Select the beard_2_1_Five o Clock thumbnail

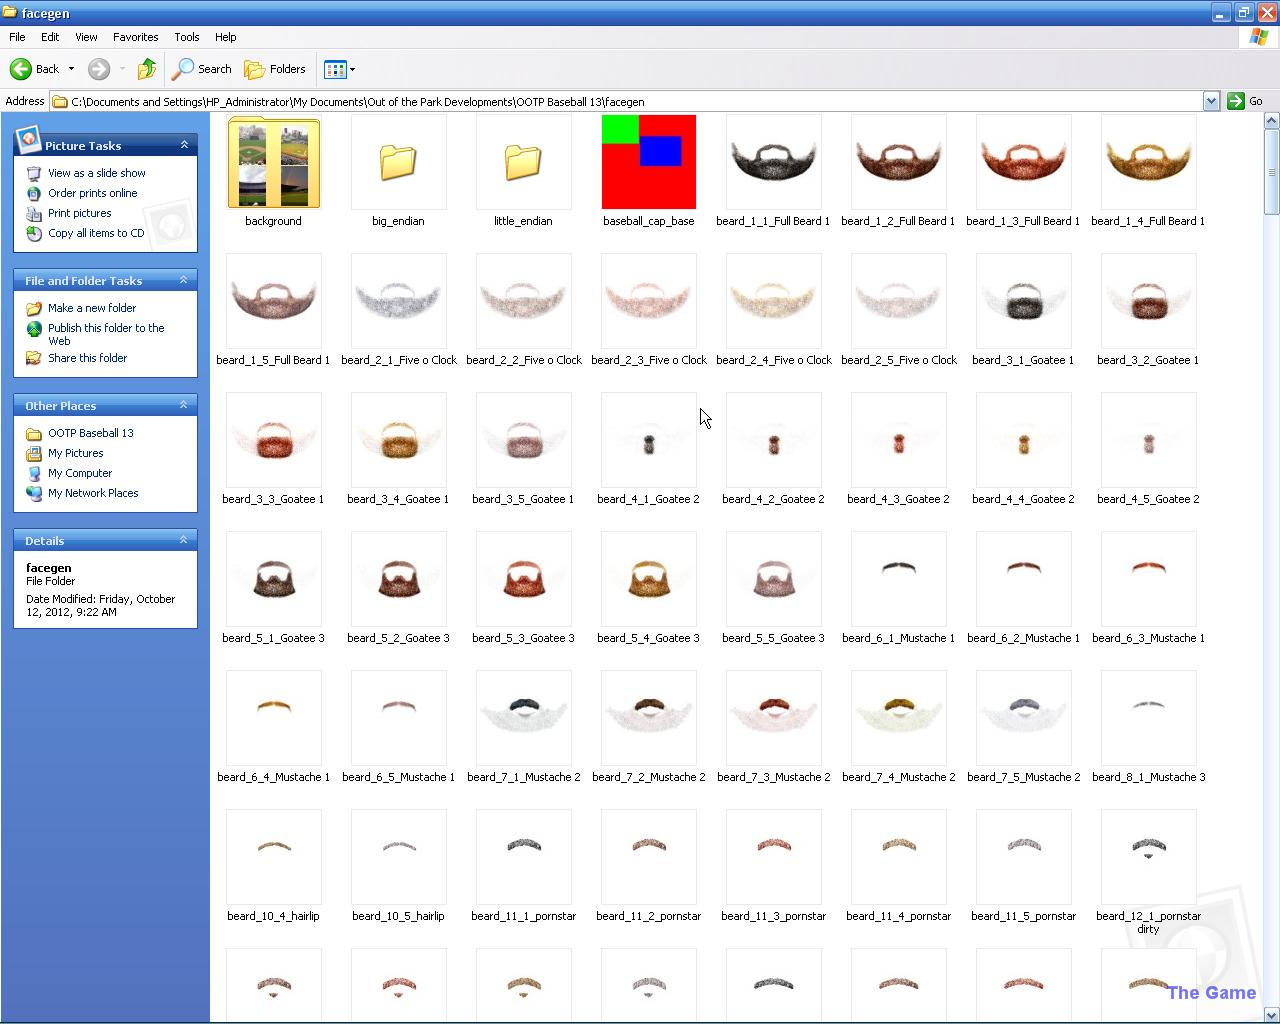[399, 301]
